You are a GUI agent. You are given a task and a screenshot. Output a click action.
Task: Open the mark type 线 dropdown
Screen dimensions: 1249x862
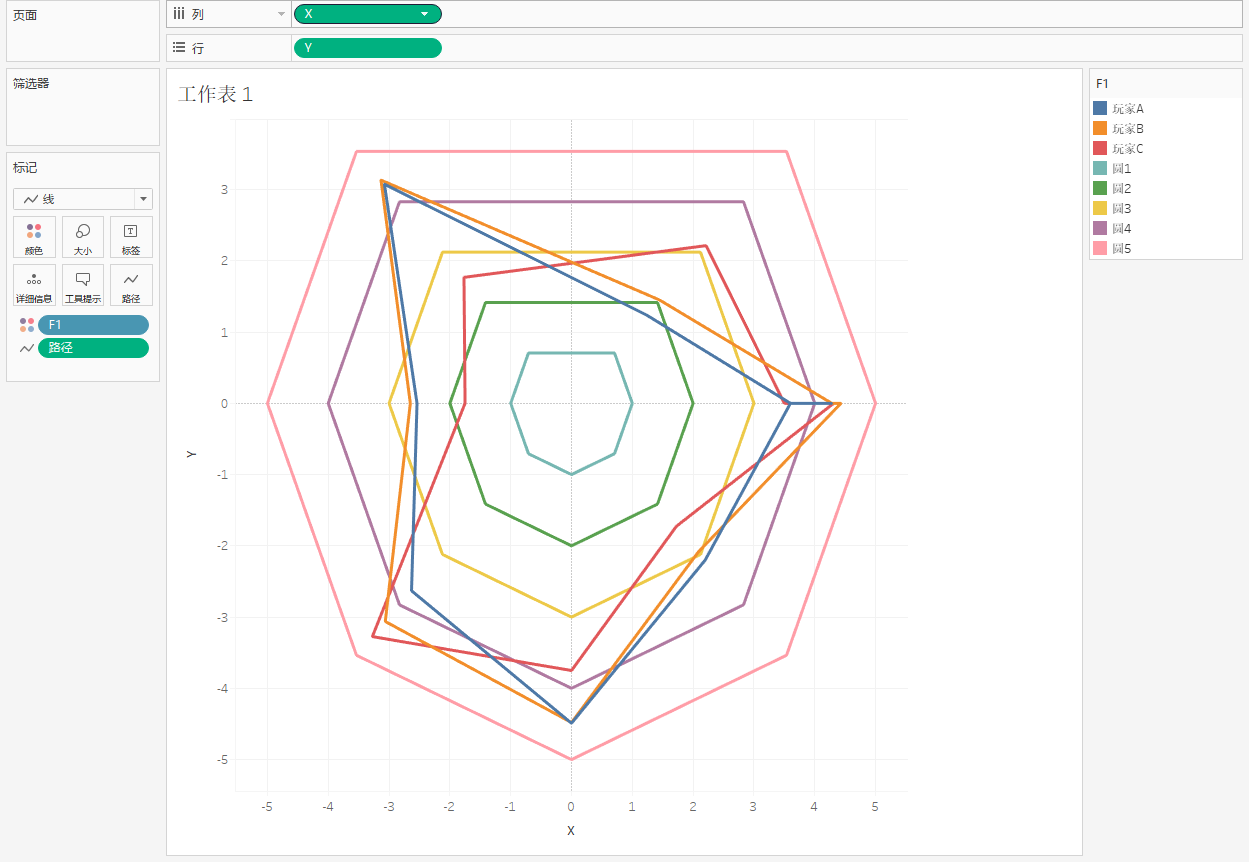point(83,199)
